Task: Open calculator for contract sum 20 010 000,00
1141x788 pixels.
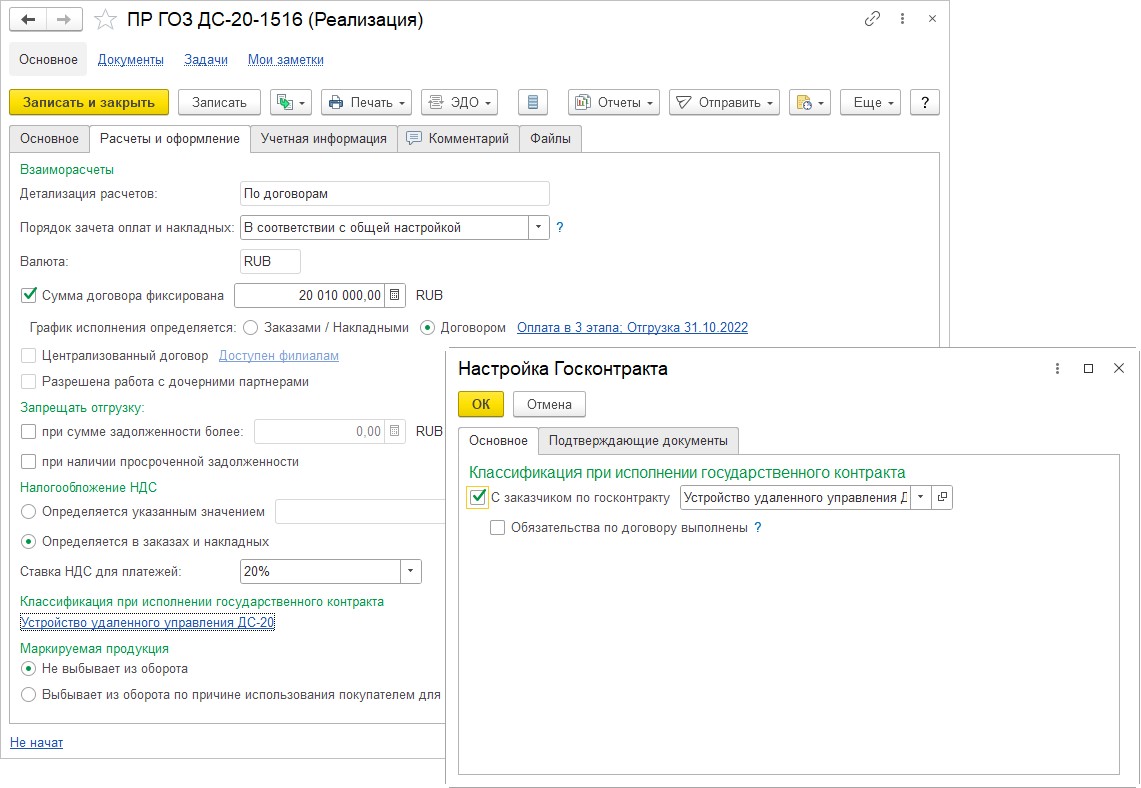Action: [x=394, y=295]
